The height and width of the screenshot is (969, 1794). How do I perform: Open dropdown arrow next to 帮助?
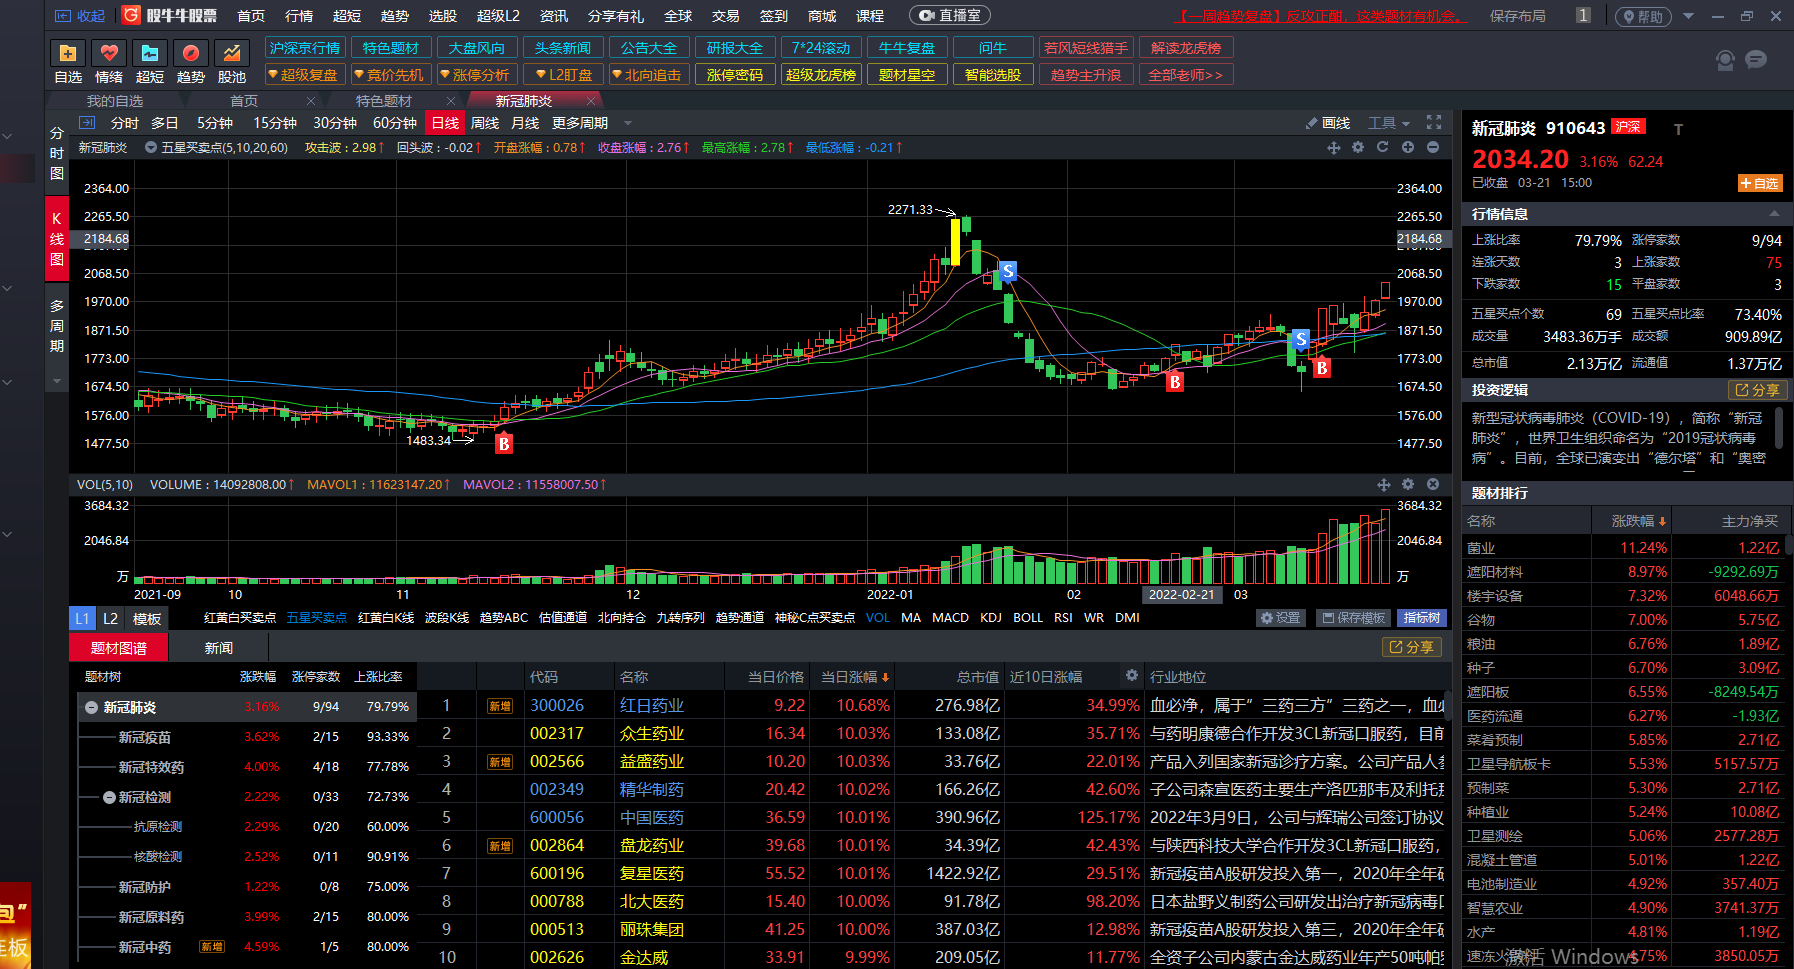pyautogui.click(x=1688, y=16)
